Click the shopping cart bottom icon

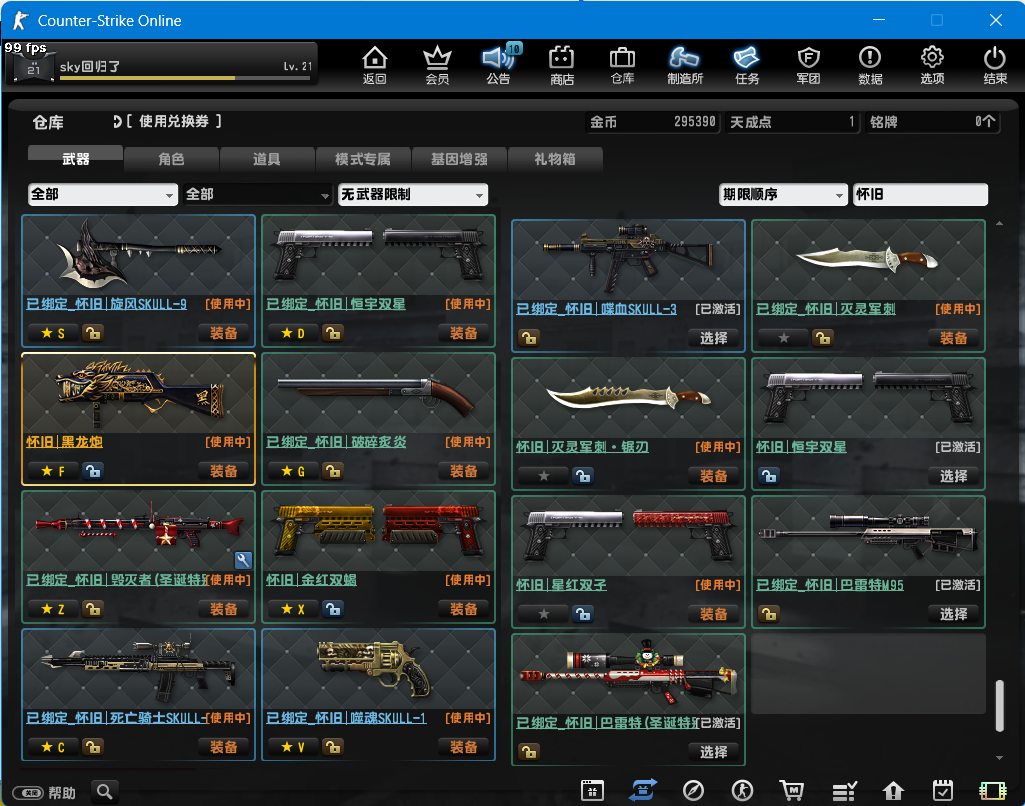(792, 790)
